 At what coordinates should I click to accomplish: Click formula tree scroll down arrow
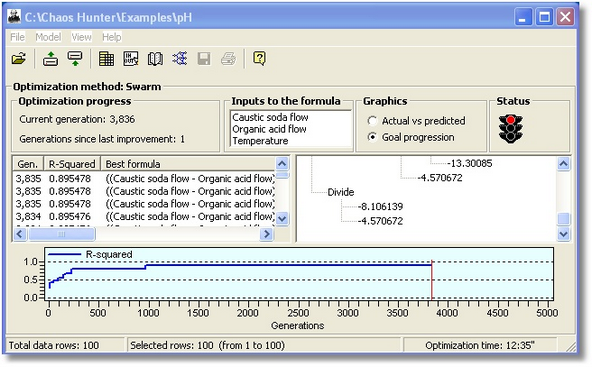pyautogui.click(x=563, y=234)
